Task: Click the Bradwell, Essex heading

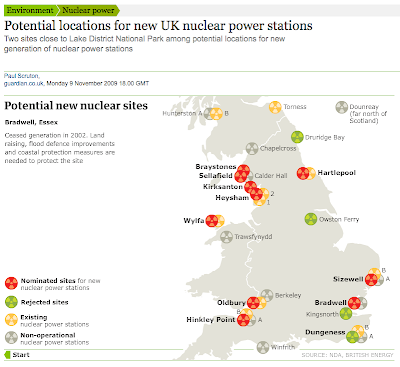Action: [x=31, y=122]
